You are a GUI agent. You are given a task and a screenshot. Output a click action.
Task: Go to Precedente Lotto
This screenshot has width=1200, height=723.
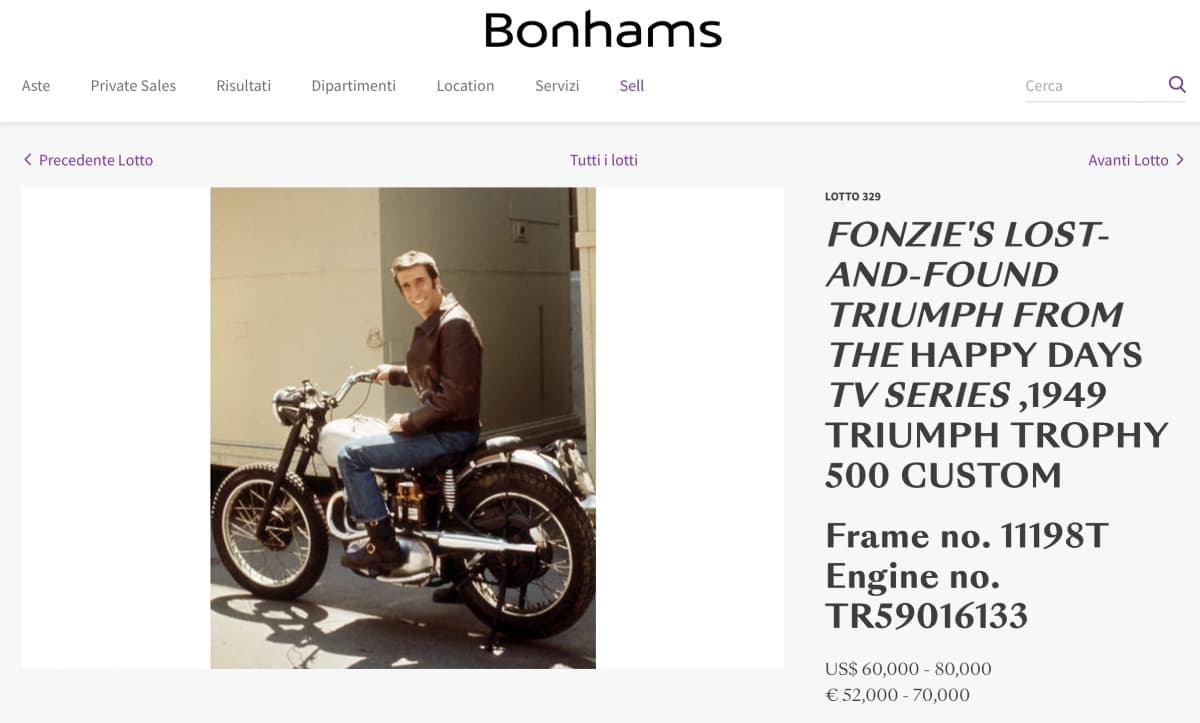click(96, 160)
